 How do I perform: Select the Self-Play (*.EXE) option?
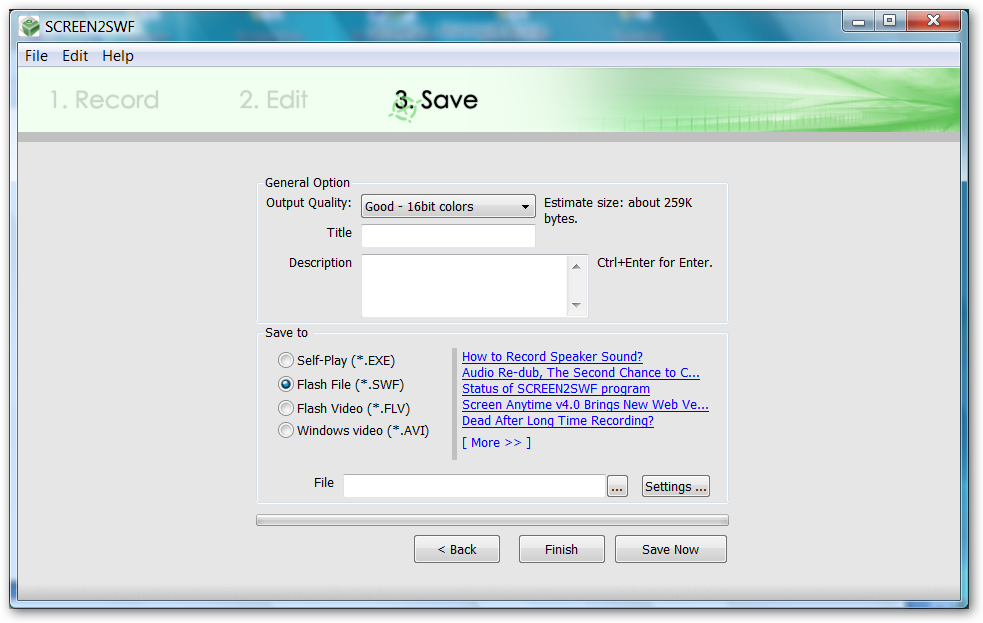click(x=337, y=360)
